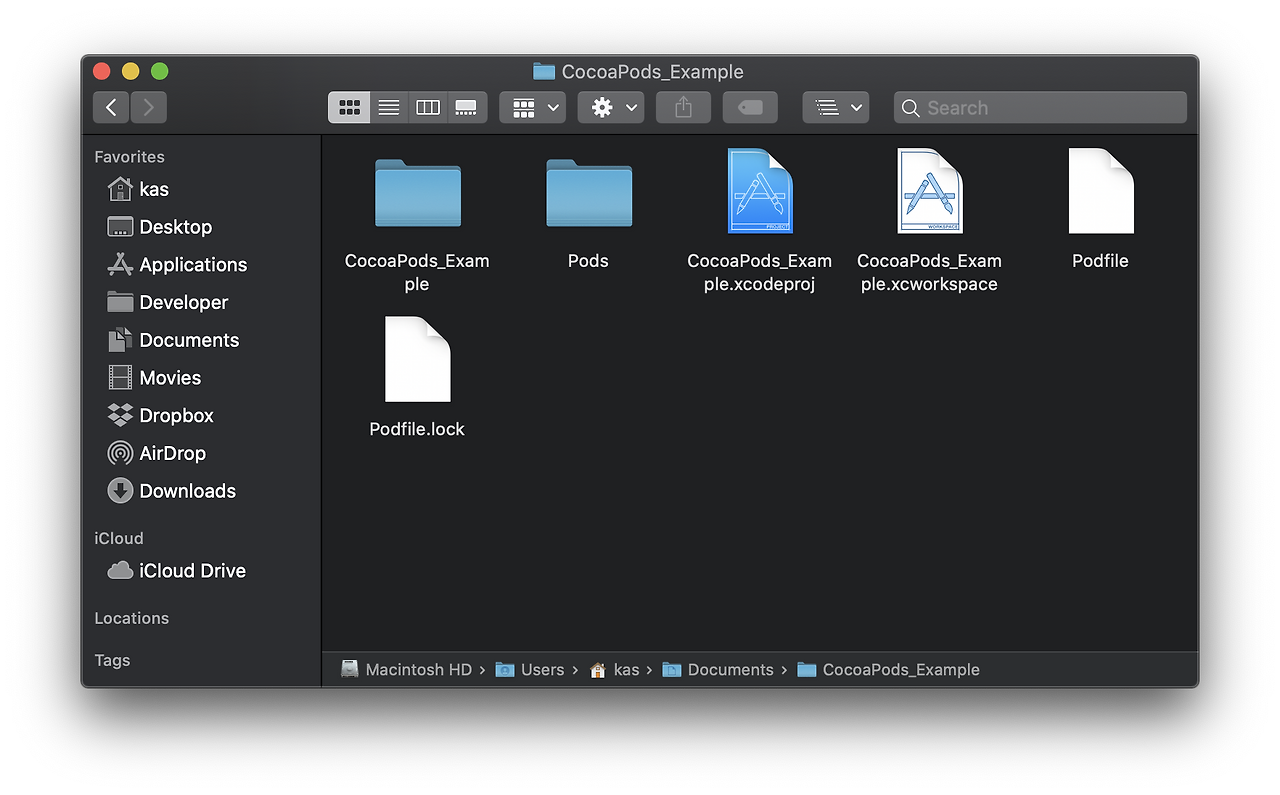This screenshot has height=795, width=1280.
Task: Select Documents in sidebar
Action: tap(173, 340)
